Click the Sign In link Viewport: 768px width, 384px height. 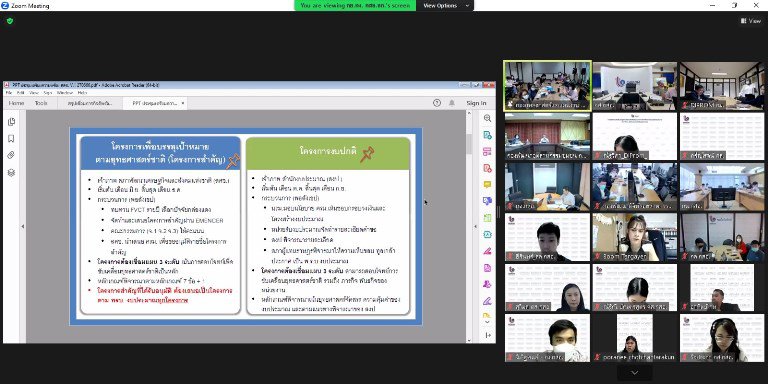point(476,103)
